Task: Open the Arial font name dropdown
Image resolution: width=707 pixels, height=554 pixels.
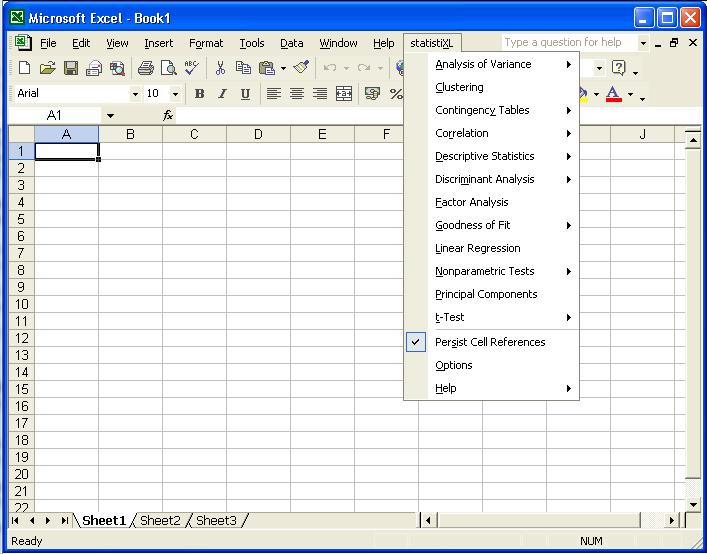Action: pyautogui.click(x=135, y=94)
